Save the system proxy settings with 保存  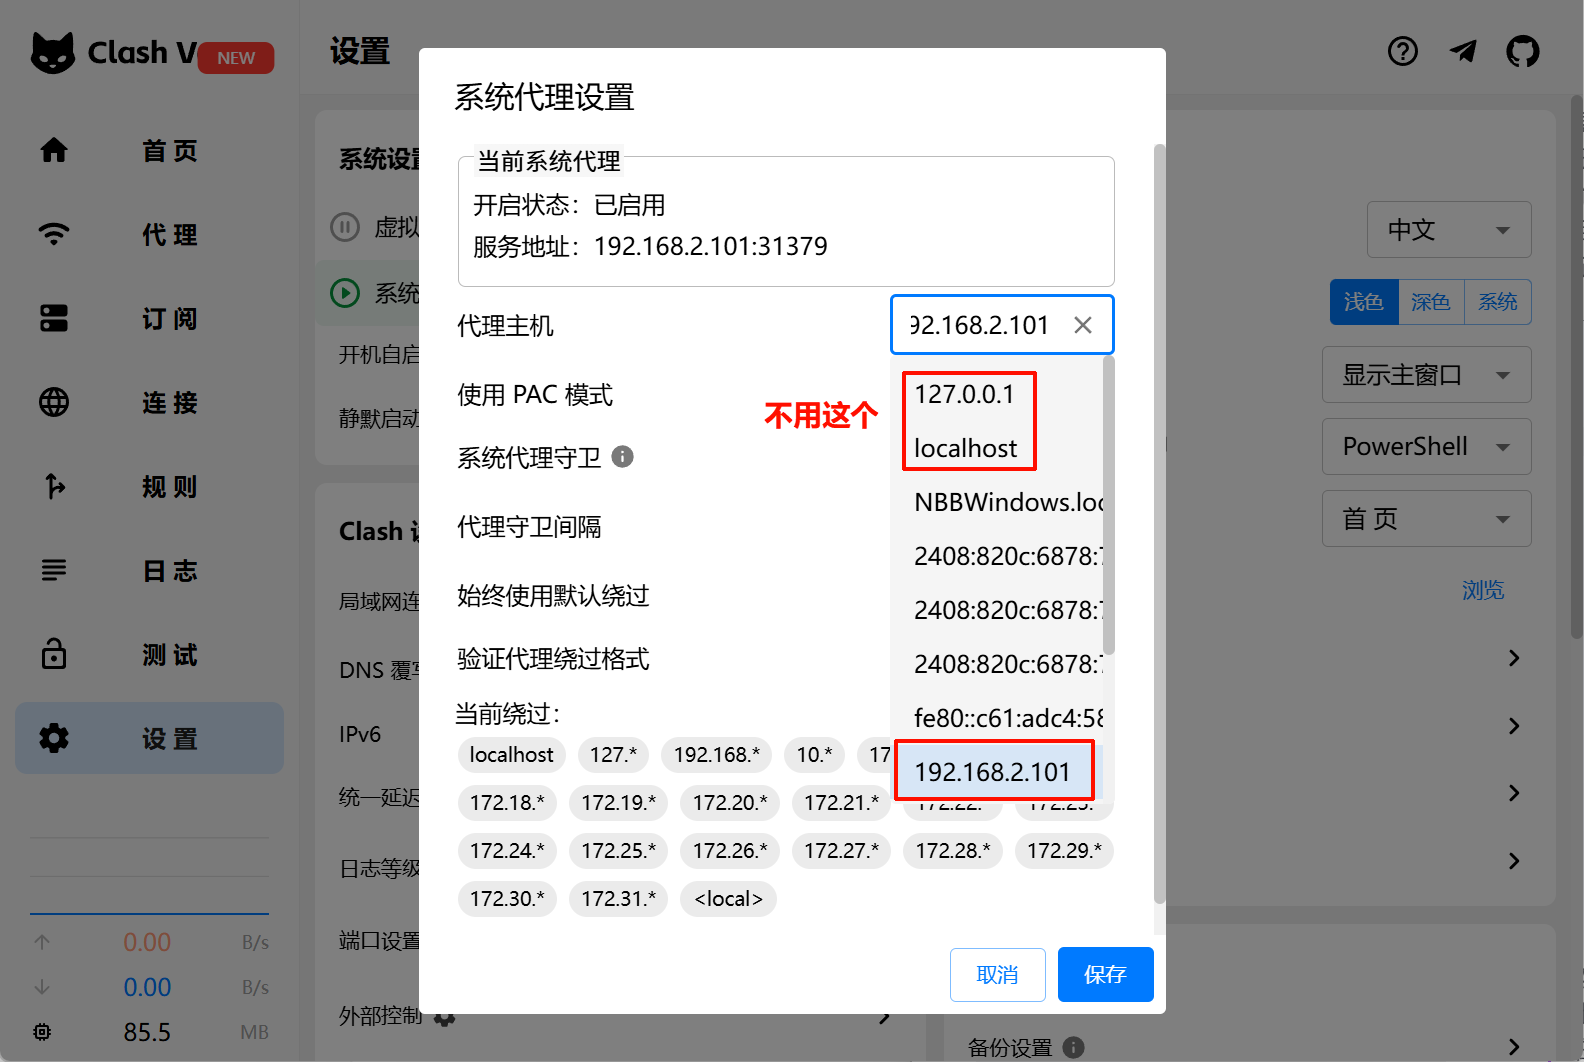click(x=1105, y=975)
